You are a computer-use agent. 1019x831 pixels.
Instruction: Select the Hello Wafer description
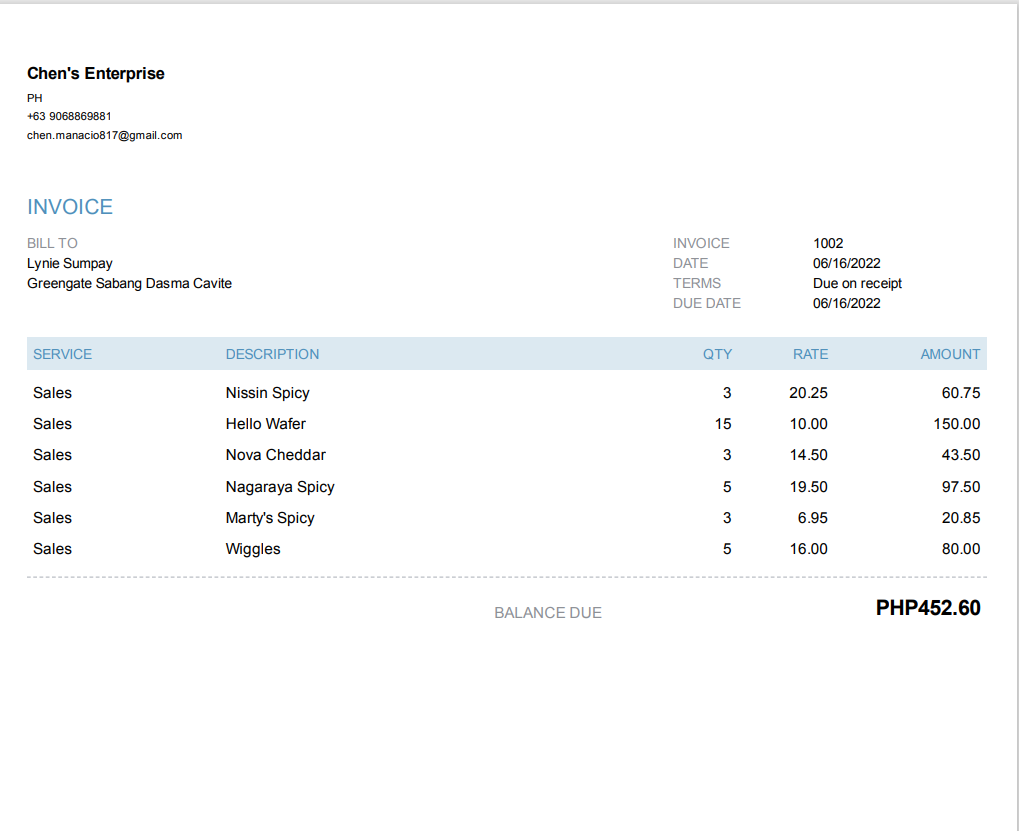click(x=266, y=424)
